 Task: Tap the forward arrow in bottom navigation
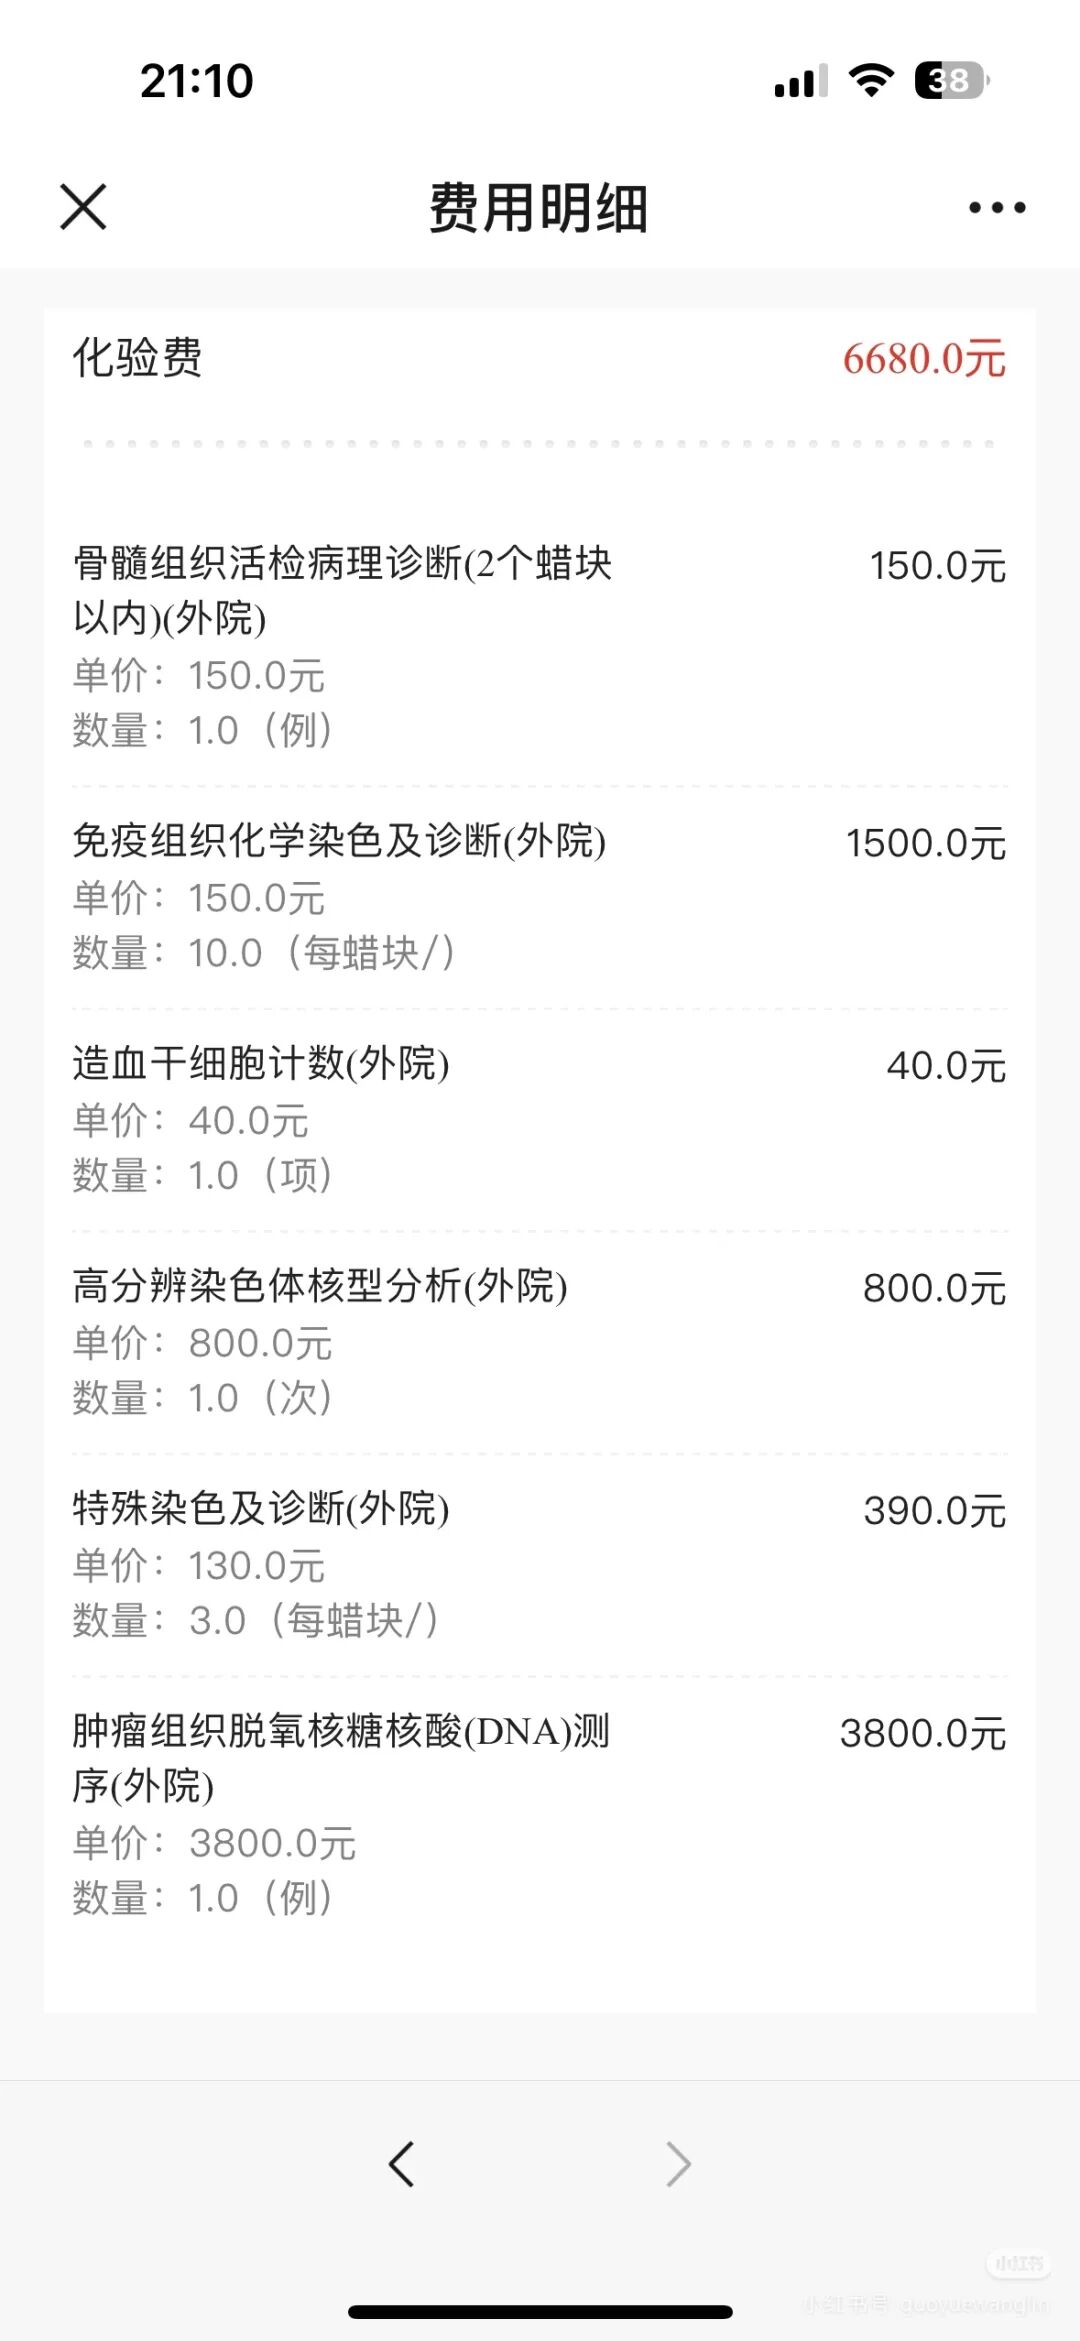pos(679,2164)
